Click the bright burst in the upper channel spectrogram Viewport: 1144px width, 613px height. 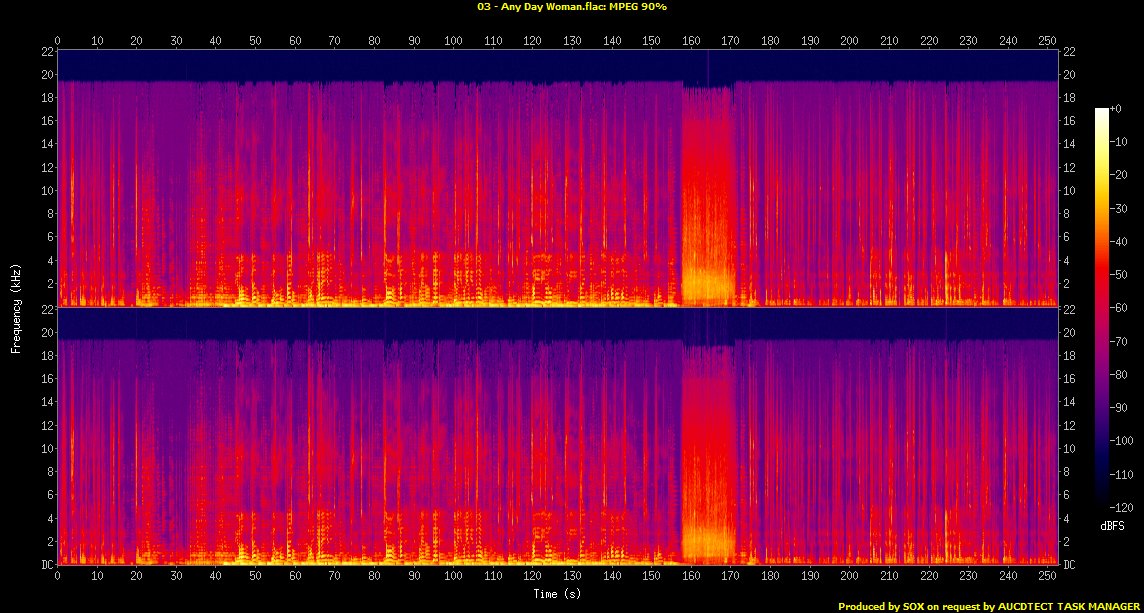coord(708,200)
